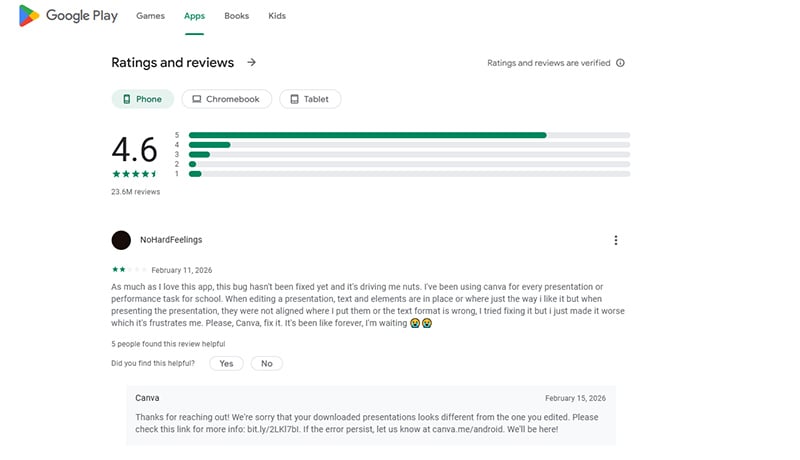
Task: Click the 4.6 star rating row
Action: (135, 173)
